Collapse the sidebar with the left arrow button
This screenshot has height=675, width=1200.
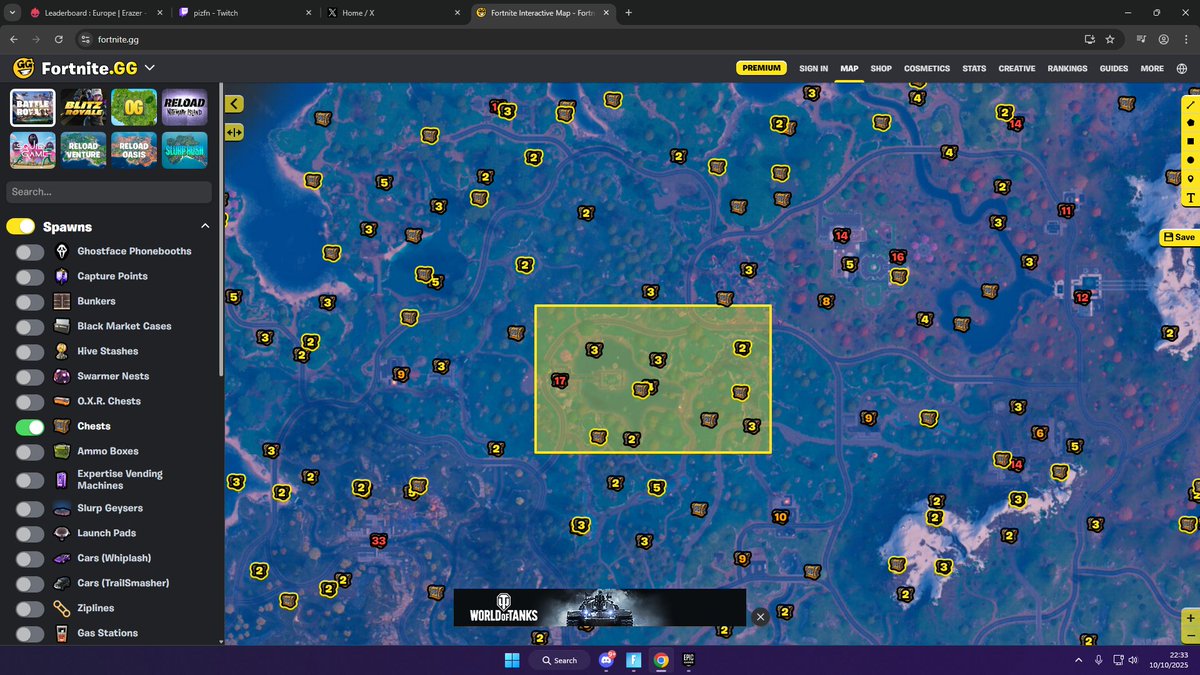pos(234,103)
